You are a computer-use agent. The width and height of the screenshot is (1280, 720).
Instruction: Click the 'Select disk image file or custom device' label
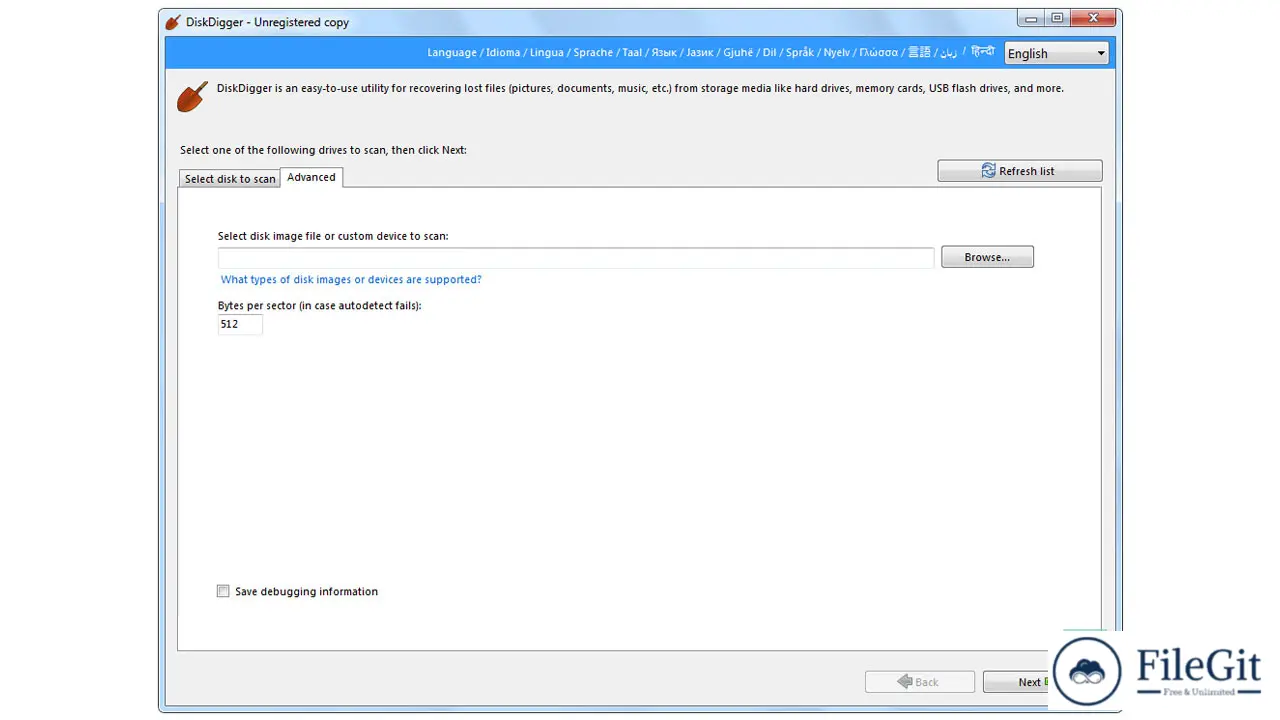pyautogui.click(x=333, y=236)
